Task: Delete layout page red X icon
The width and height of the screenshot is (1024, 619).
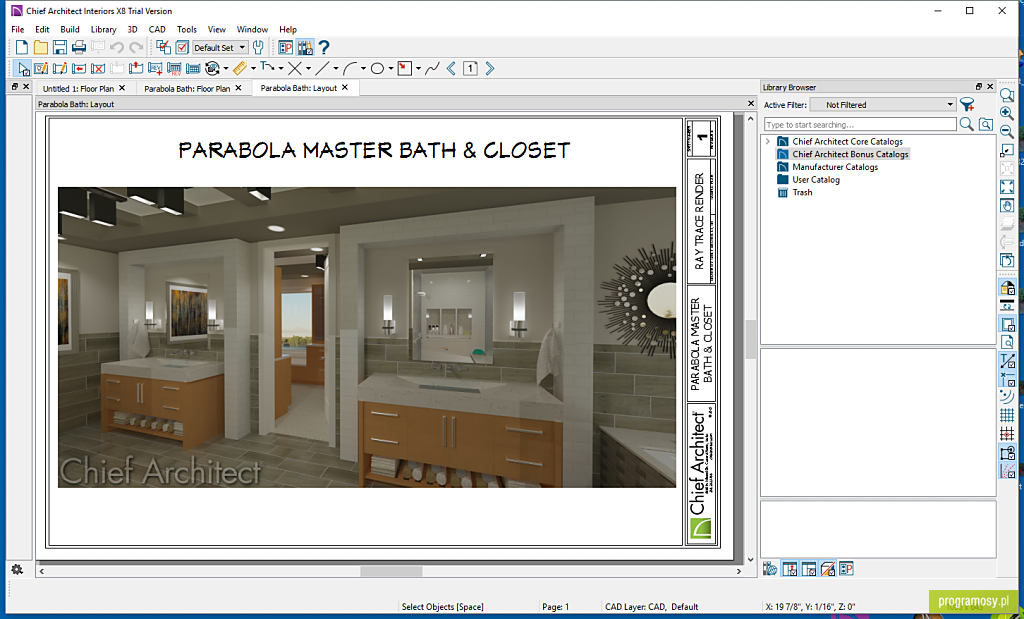Action: pyautogui.click(x=98, y=68)
